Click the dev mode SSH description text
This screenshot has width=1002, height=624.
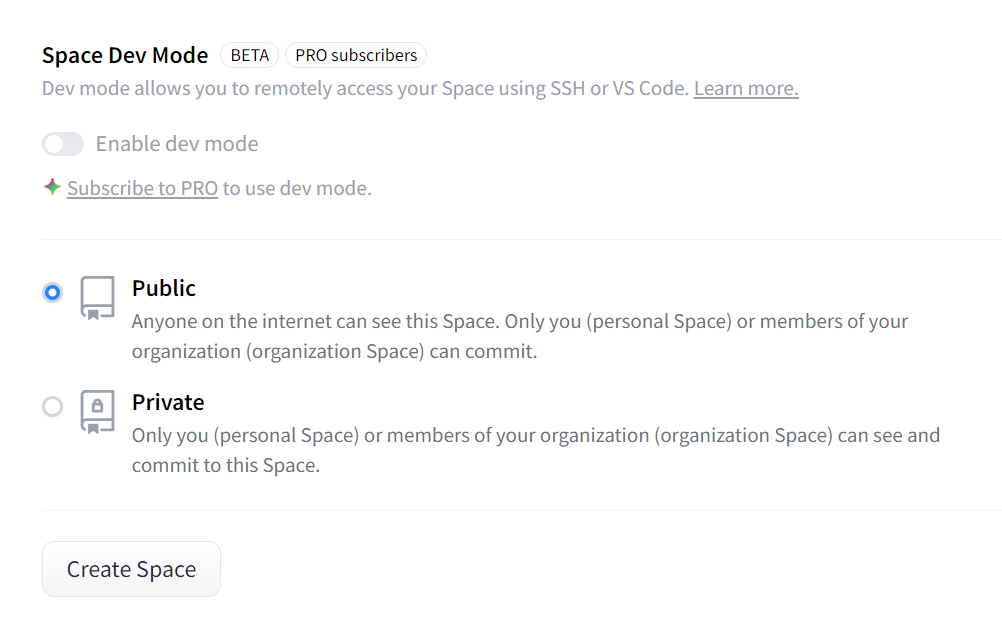pos(366,88)
